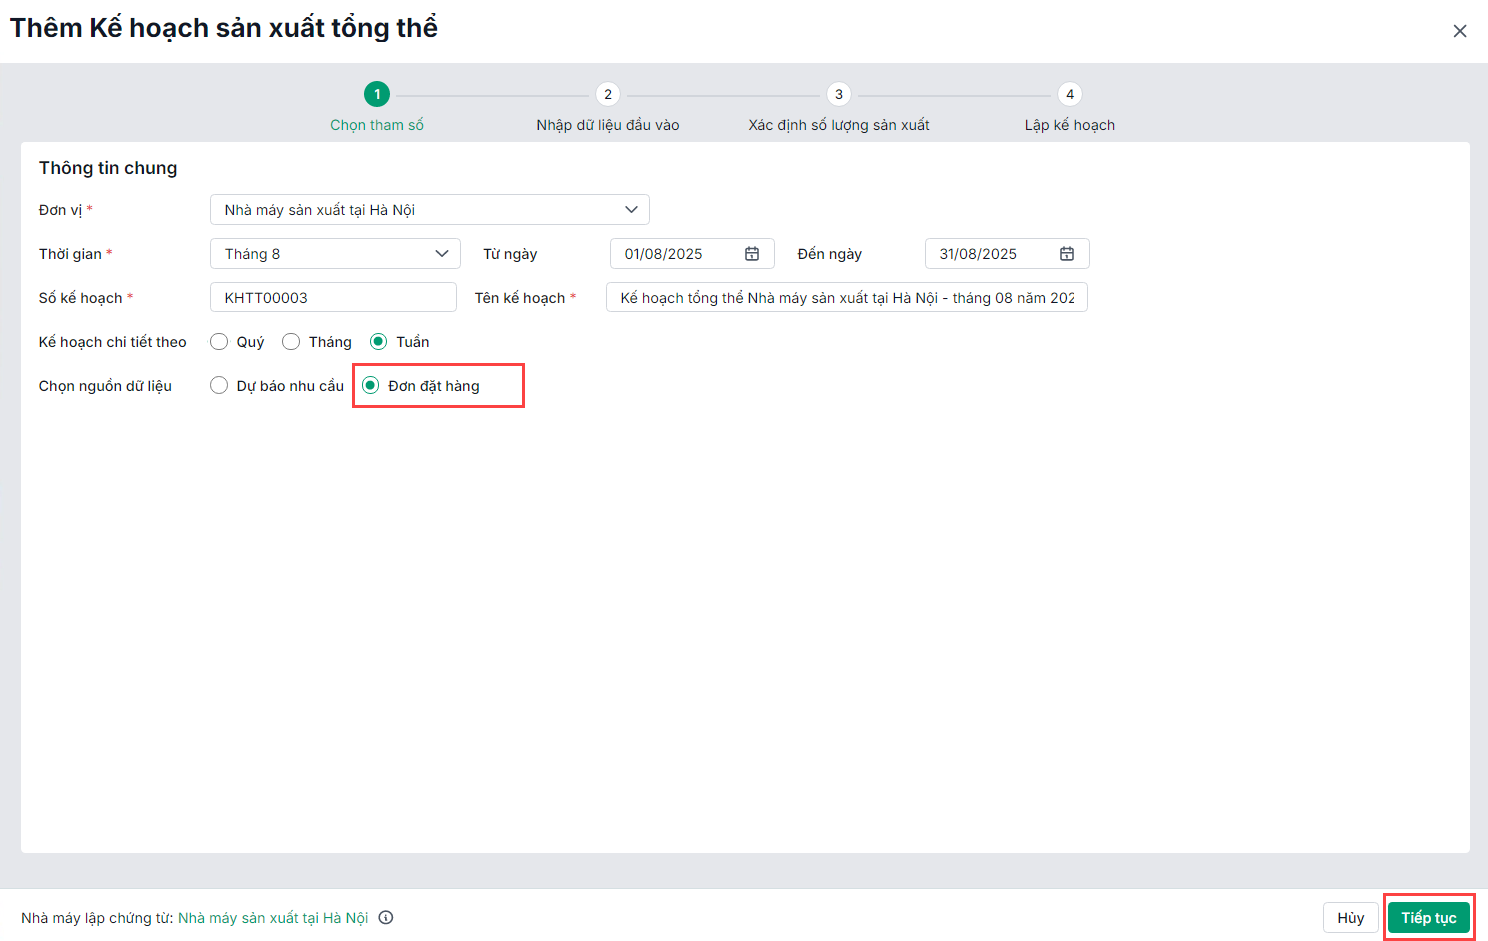Open the Đến ngày calendar picker icon

pyautogui.click(x=1067, y=254)
